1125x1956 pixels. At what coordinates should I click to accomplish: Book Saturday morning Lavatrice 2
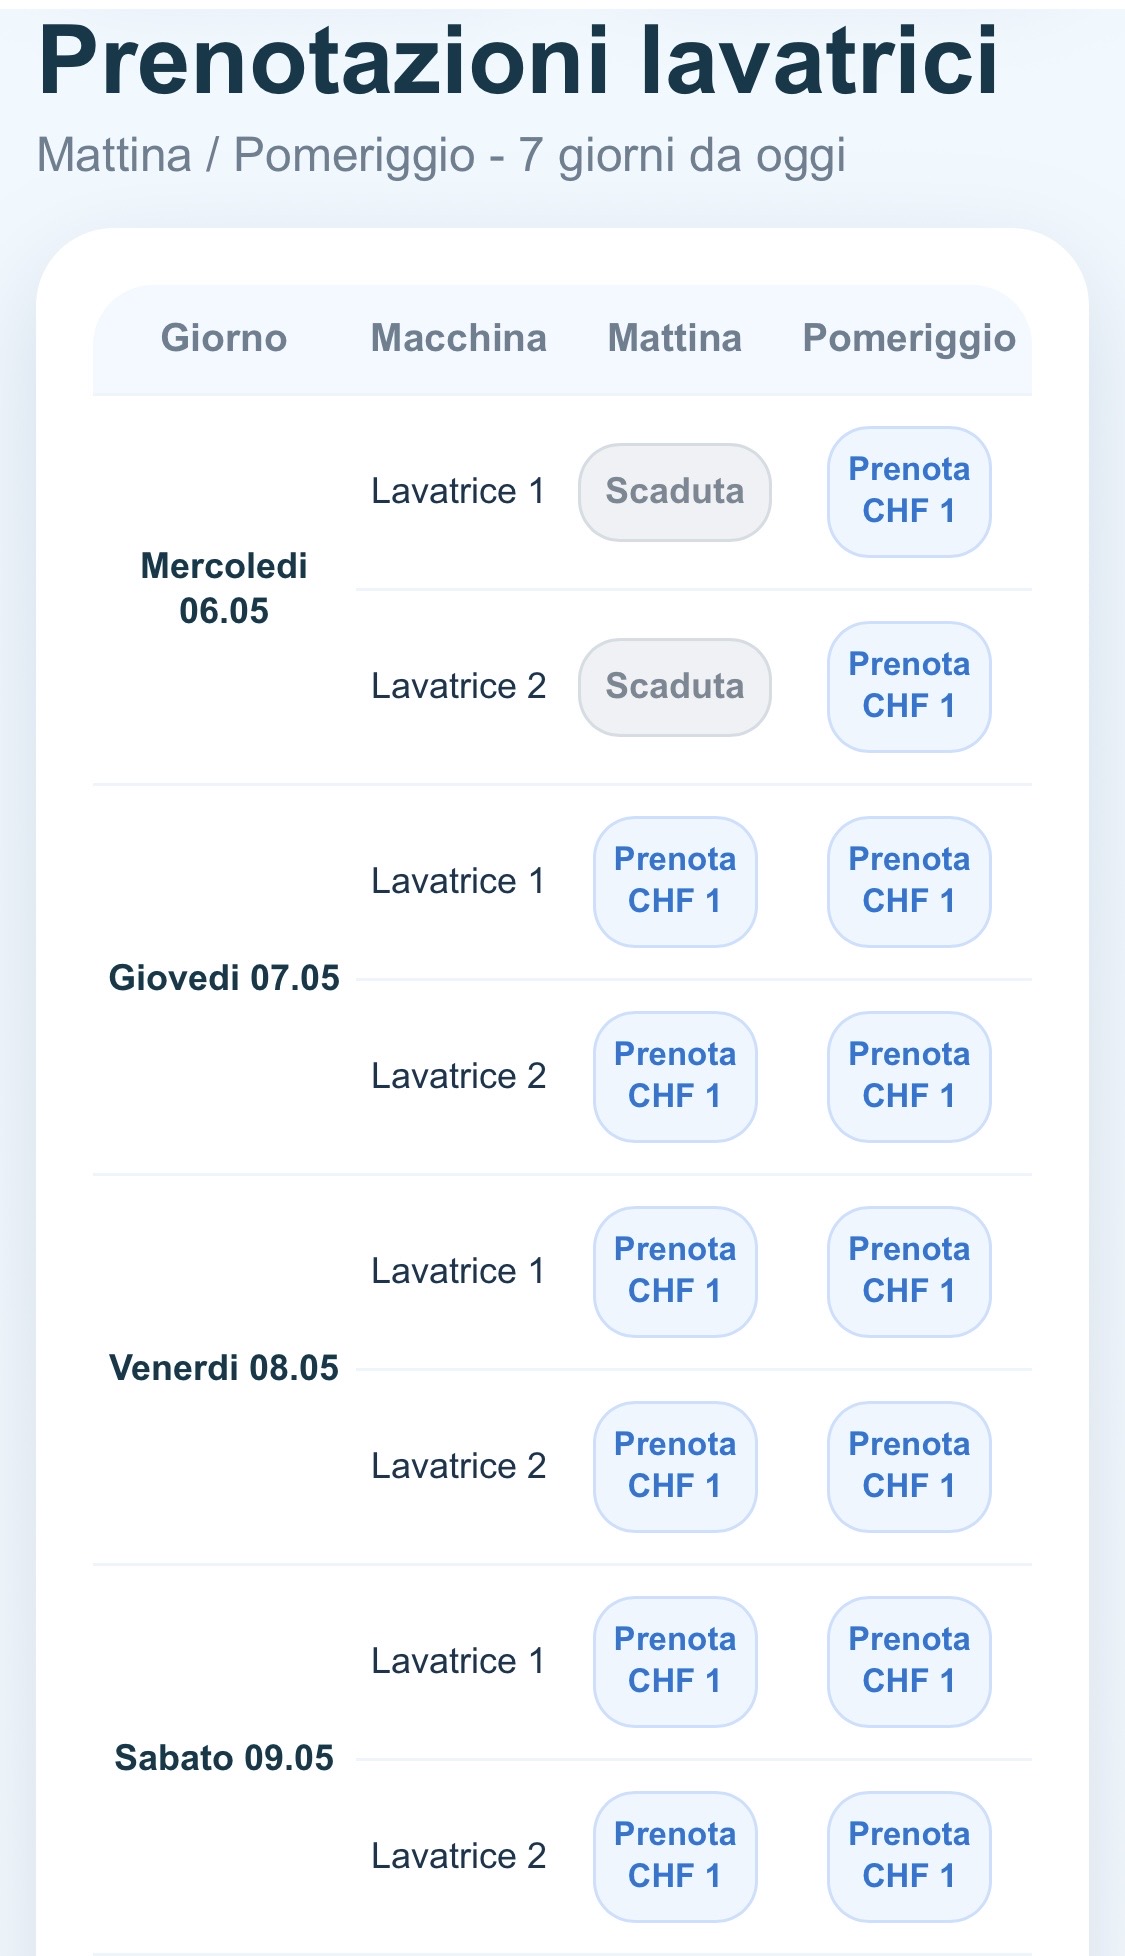click(675, 1856)
